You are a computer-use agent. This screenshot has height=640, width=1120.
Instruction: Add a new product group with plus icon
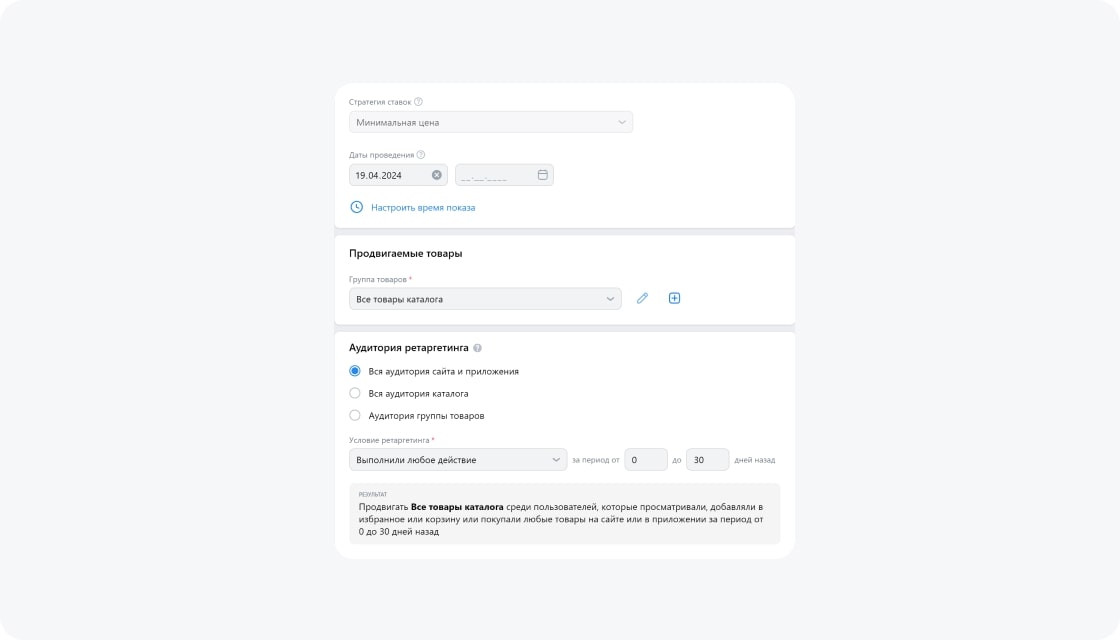674,299
